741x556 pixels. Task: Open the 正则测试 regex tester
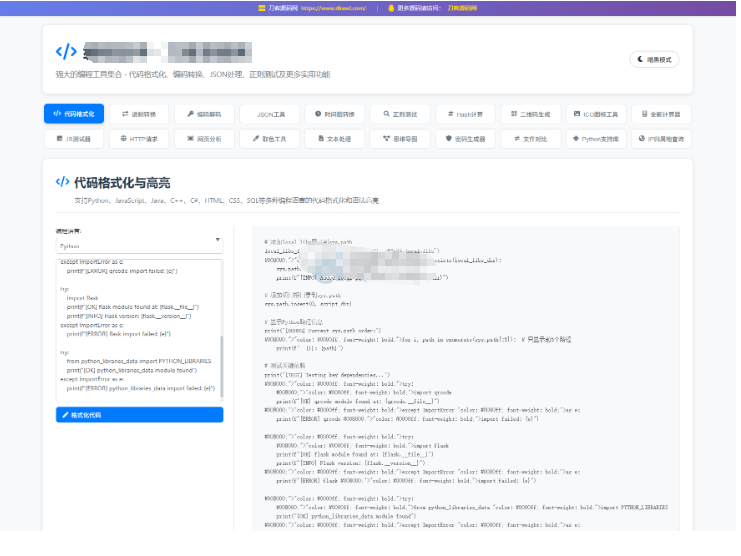pos(400,114)
